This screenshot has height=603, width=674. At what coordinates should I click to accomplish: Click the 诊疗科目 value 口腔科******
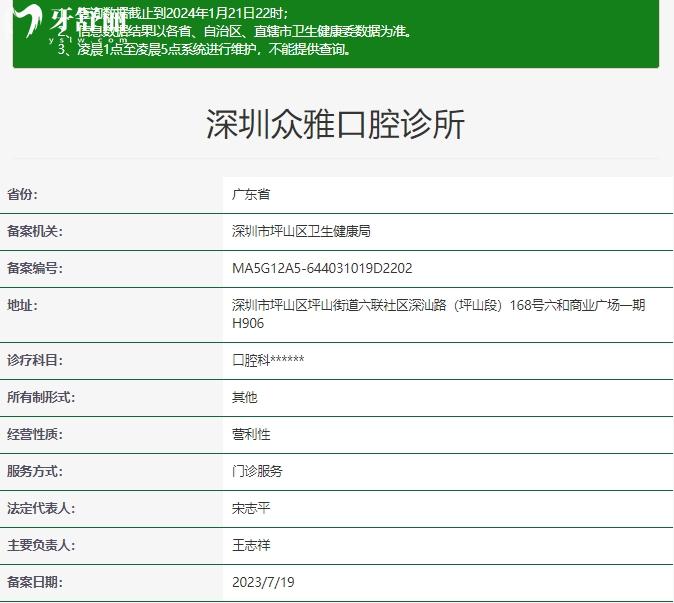(x=268, y=360)
